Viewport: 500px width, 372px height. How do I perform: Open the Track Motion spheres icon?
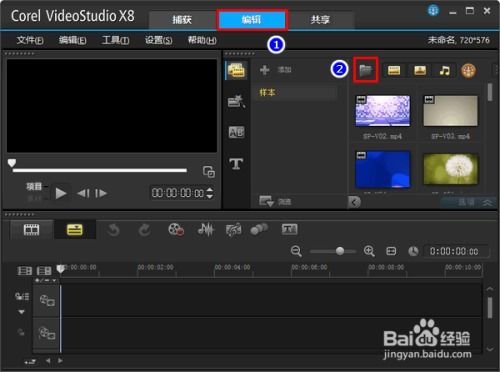tap(259, 229)
